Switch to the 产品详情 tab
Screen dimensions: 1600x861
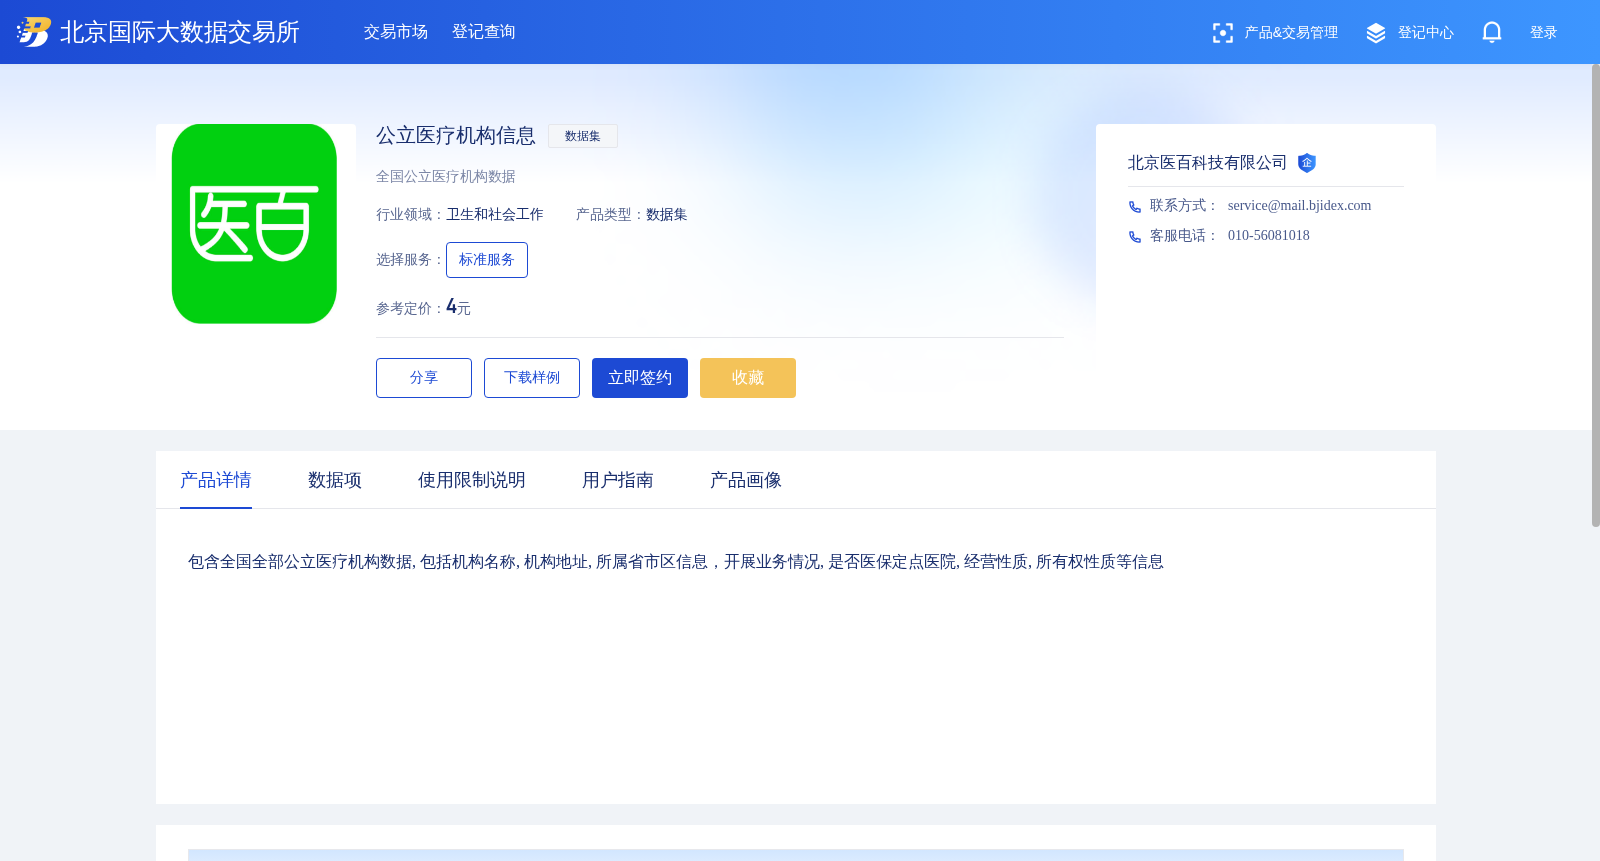click(x=216, y=480)
